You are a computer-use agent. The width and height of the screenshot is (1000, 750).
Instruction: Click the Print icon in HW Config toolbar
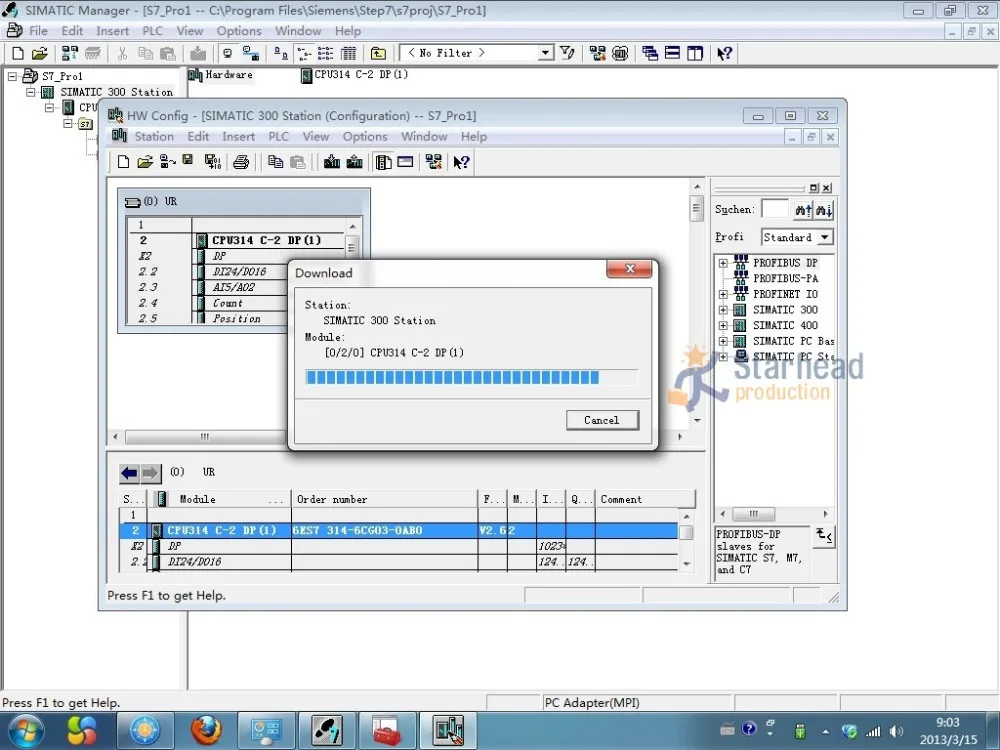point(241,162)
